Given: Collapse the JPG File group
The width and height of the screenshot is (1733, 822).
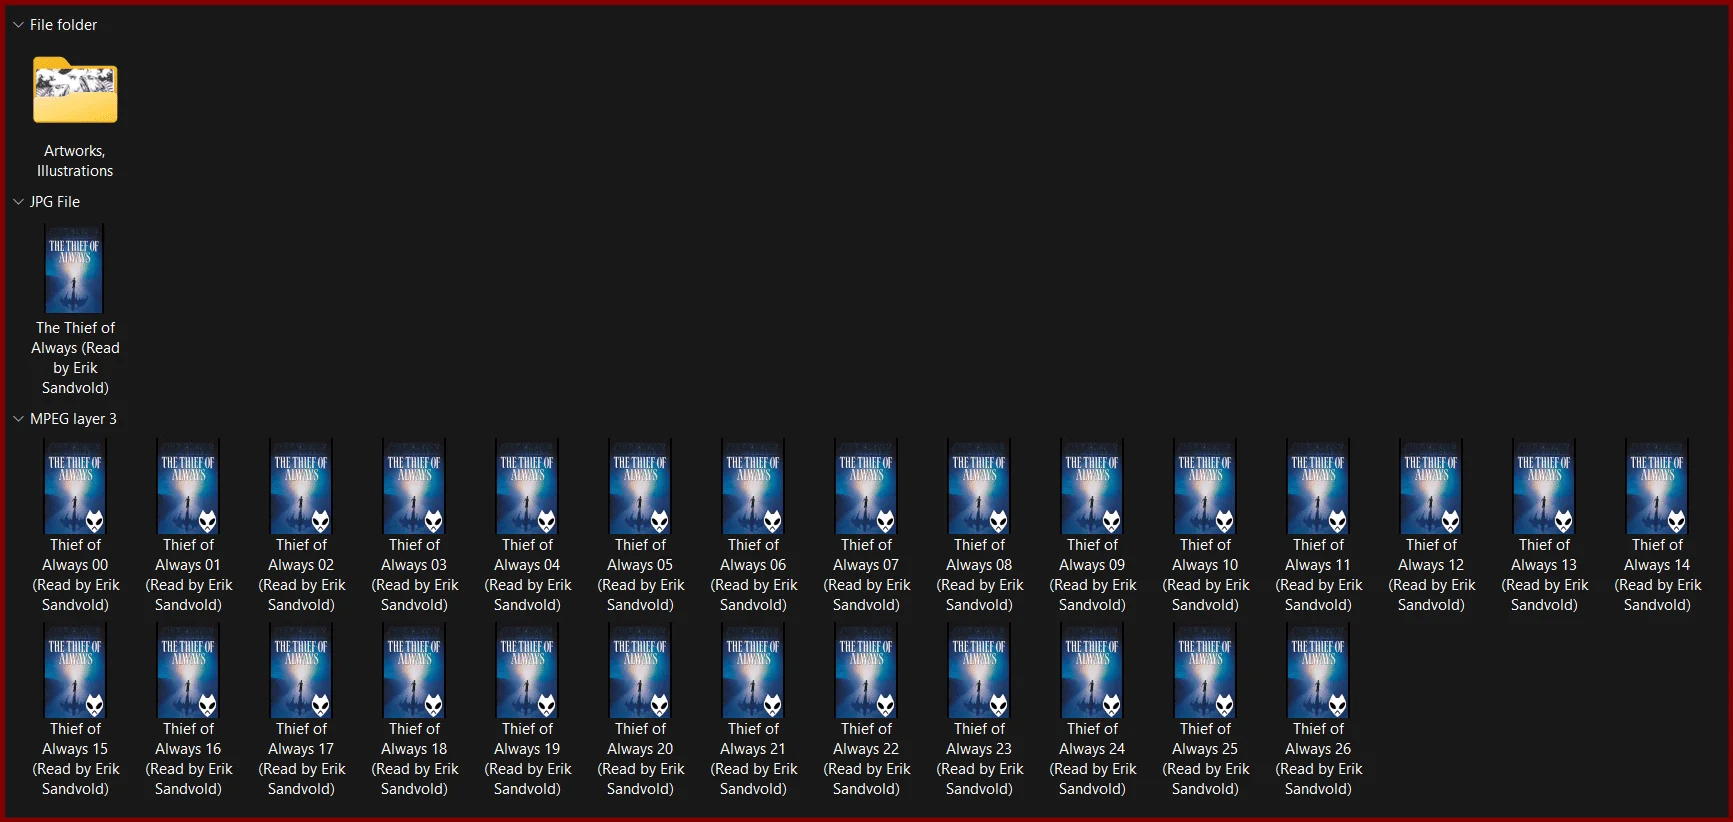Looking at the screenshot, I should [18, 202].
